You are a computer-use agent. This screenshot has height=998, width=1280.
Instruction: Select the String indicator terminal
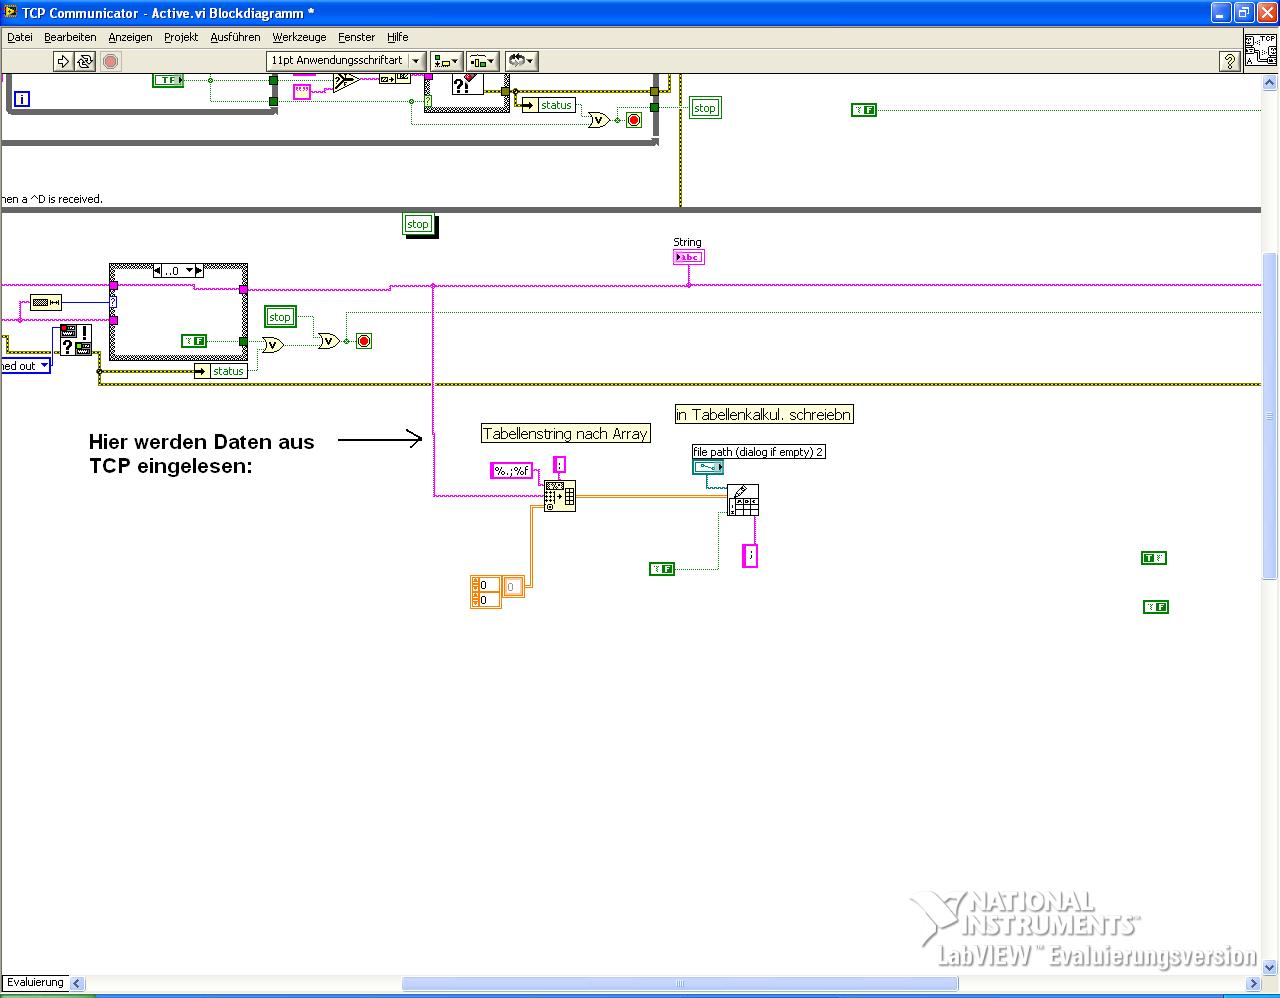(x=689, y=257)
